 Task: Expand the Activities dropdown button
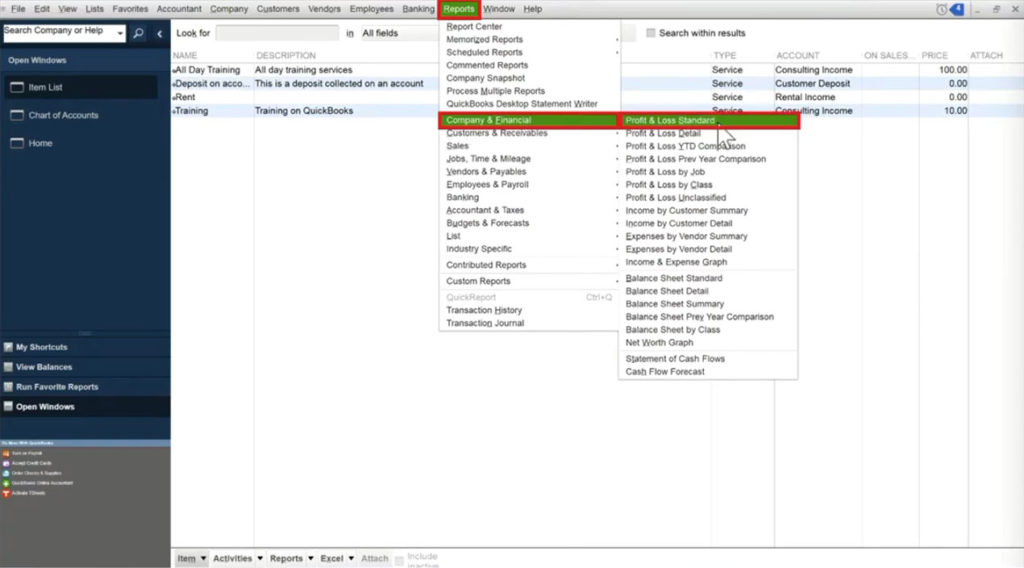coord(238,559)
